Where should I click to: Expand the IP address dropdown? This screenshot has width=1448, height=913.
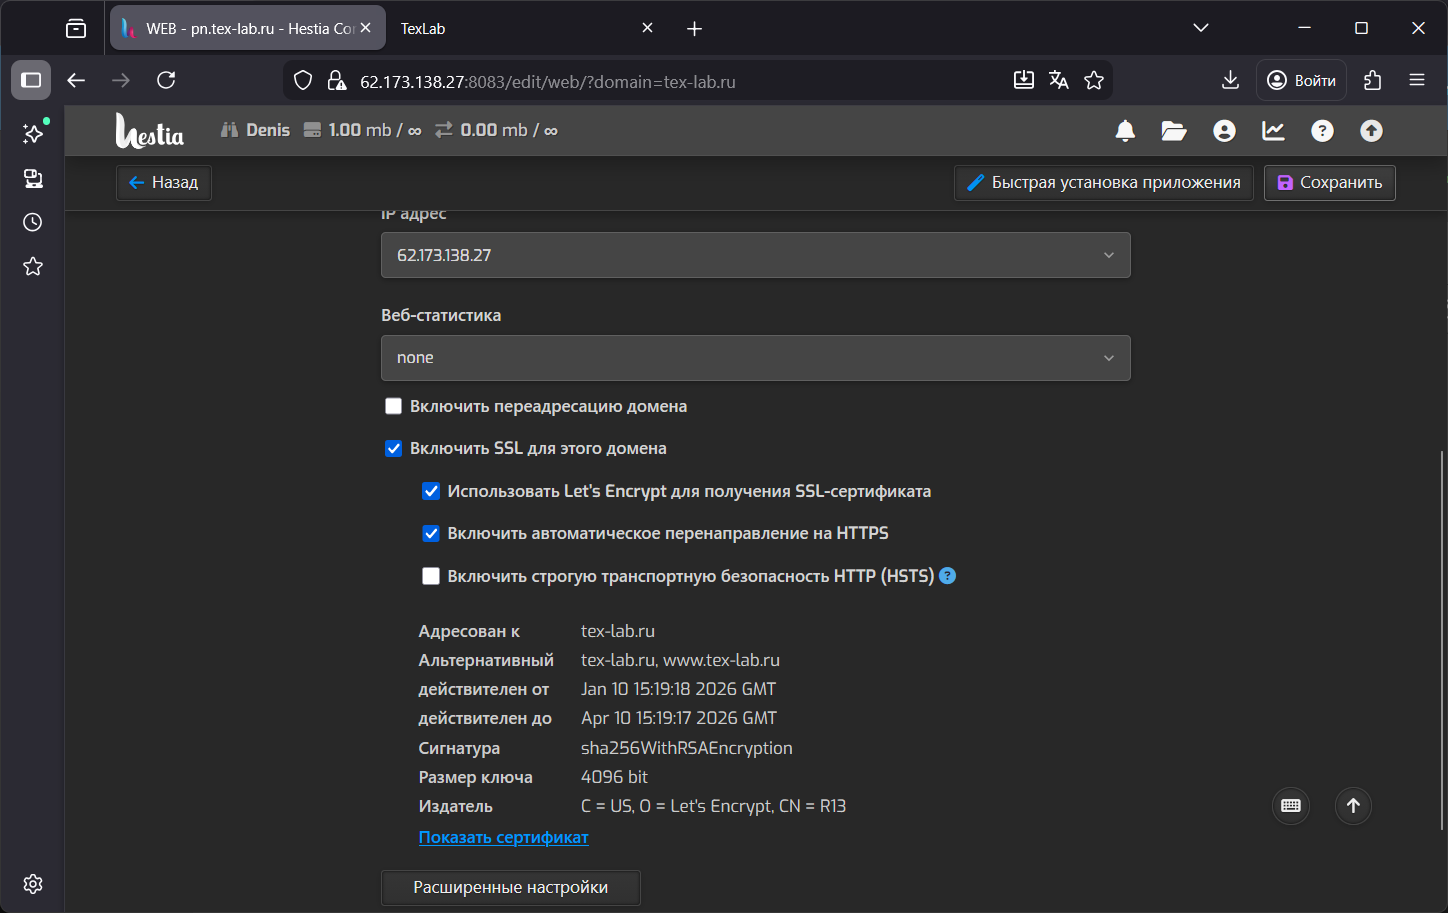(x=755, y=255)
